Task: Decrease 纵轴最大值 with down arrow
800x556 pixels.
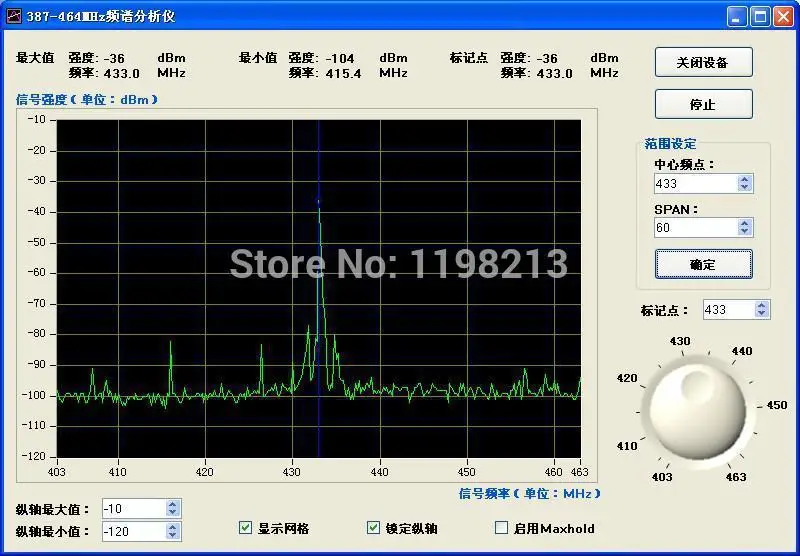Action: [x=172, y=513]
